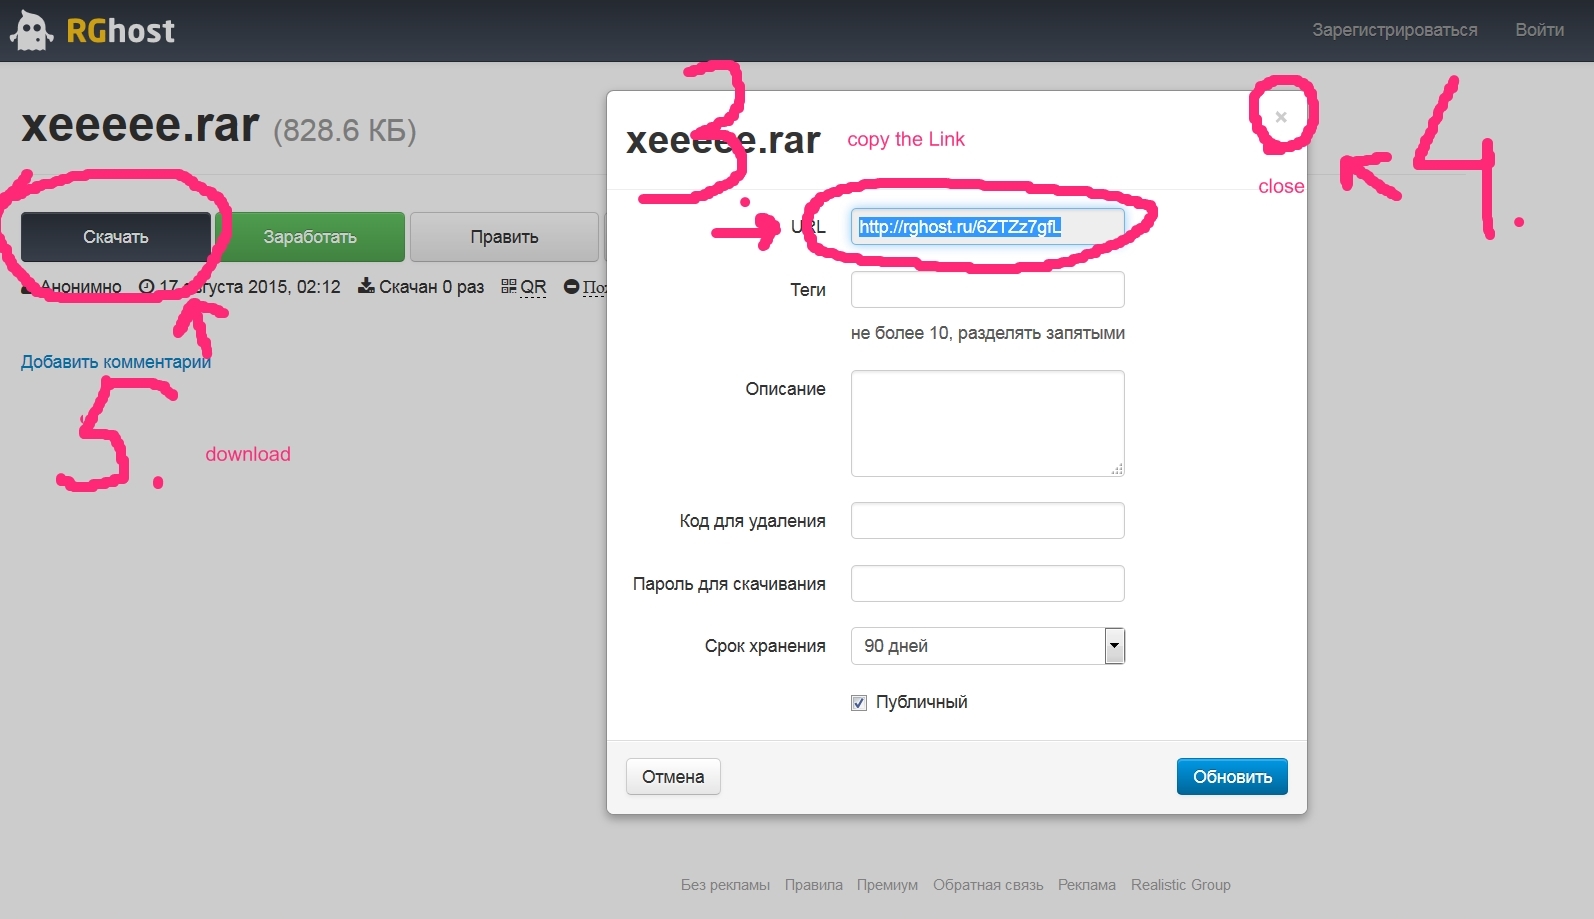
Task: Click the RGhost ghost logo icon
Action: (31, 30)
